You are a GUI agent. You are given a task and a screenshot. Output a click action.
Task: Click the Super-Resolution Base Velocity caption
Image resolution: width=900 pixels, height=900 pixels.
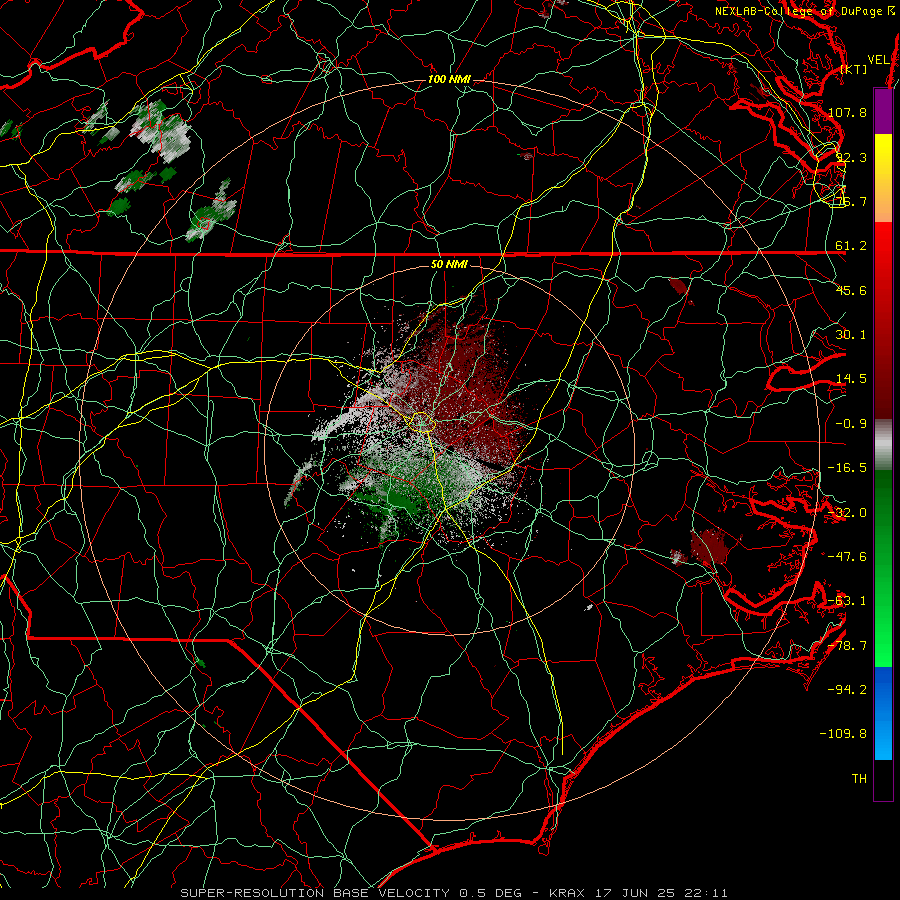point(453,893)
